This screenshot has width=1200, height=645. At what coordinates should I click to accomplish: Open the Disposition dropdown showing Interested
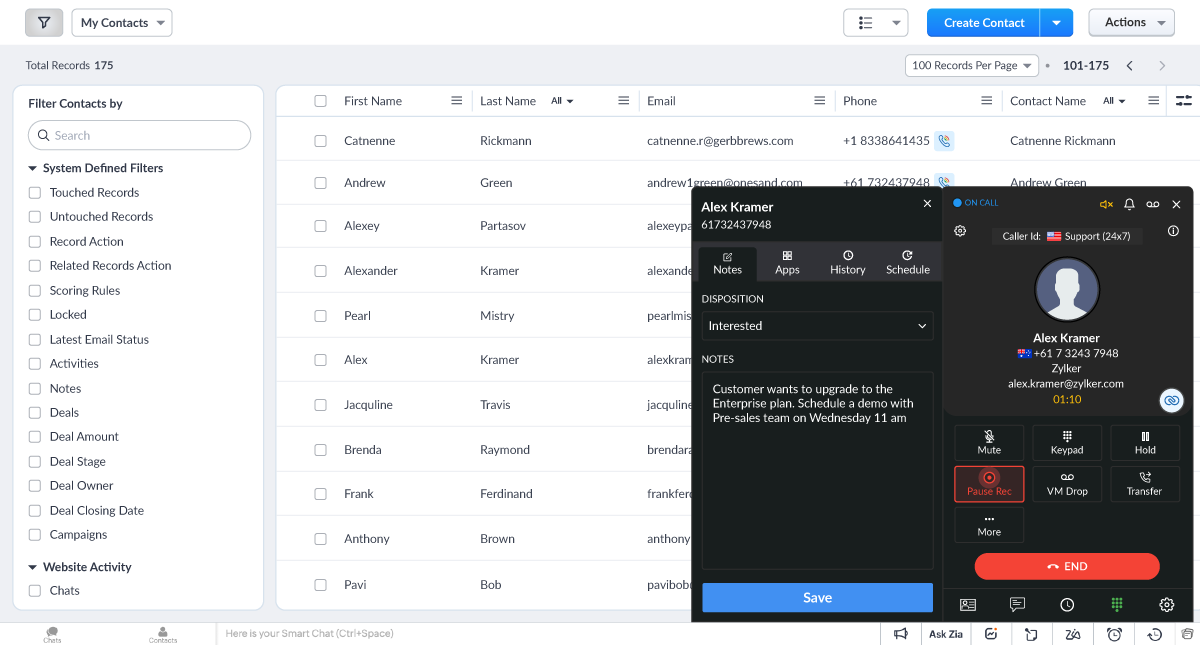coord(817,326)
